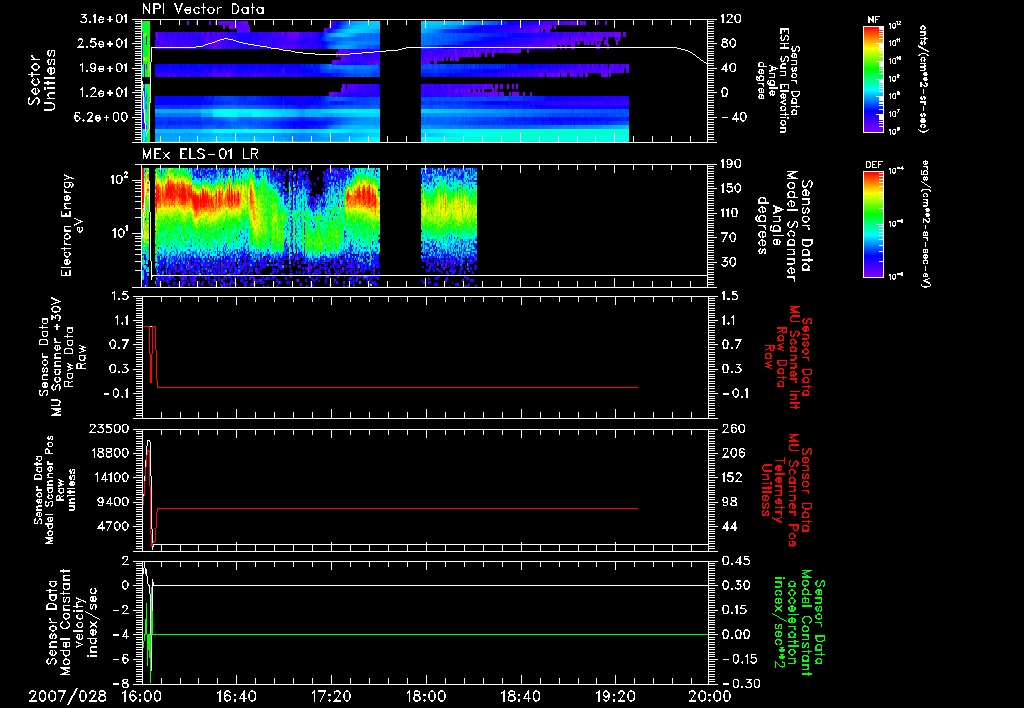Click the red 'MU Scanner Int Raw Data' label

[x=788, y=357]
